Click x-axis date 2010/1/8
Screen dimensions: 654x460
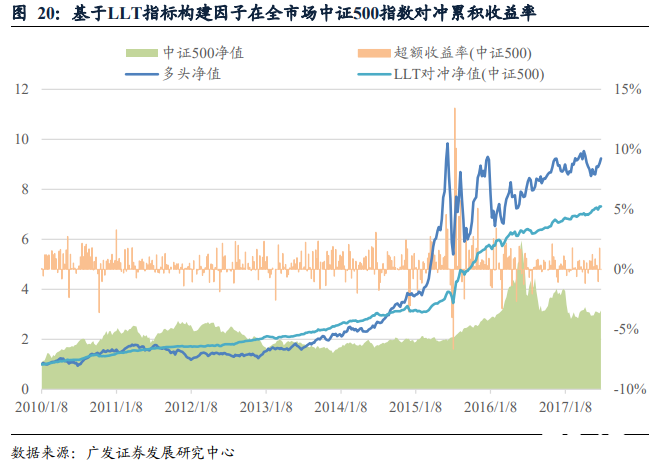[41, 407]
